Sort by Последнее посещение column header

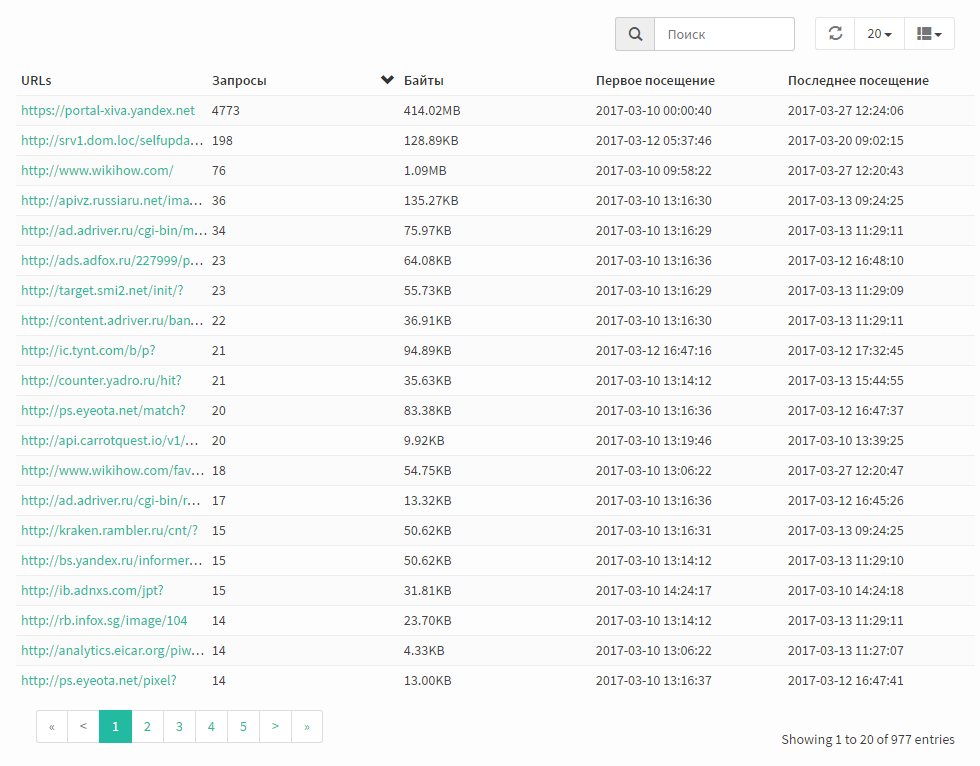pyautogui.click(x=858, y=81)
